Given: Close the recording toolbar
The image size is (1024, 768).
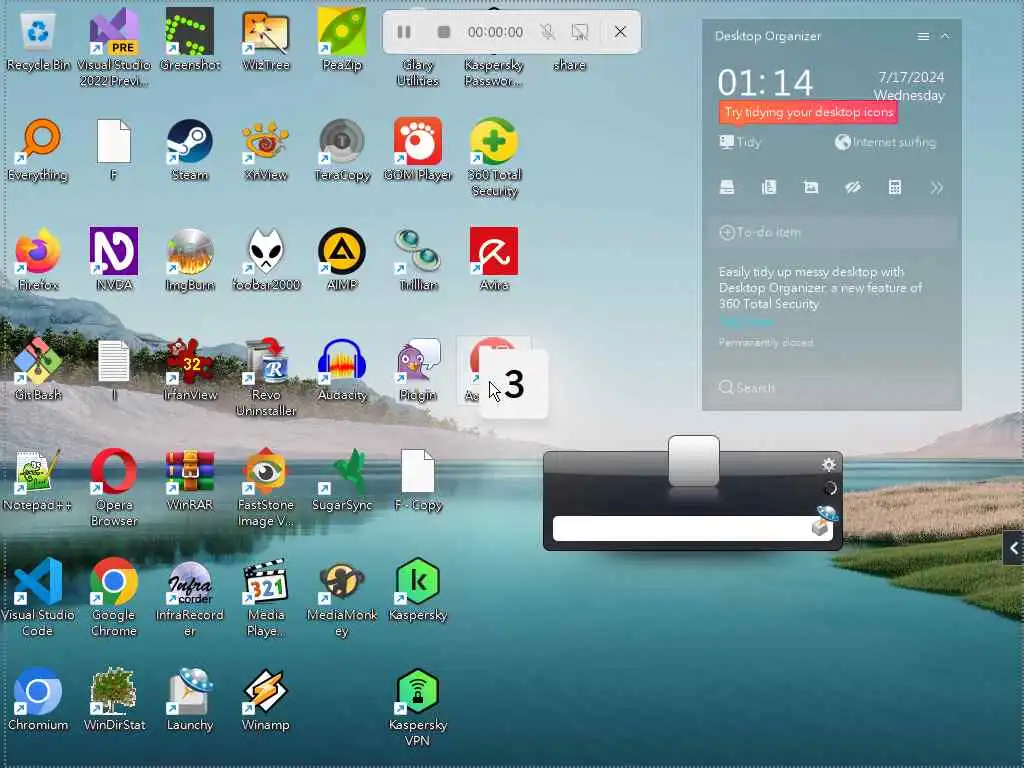Looking at the screenshot, I should pyautogui.click(x=620, y=31).
